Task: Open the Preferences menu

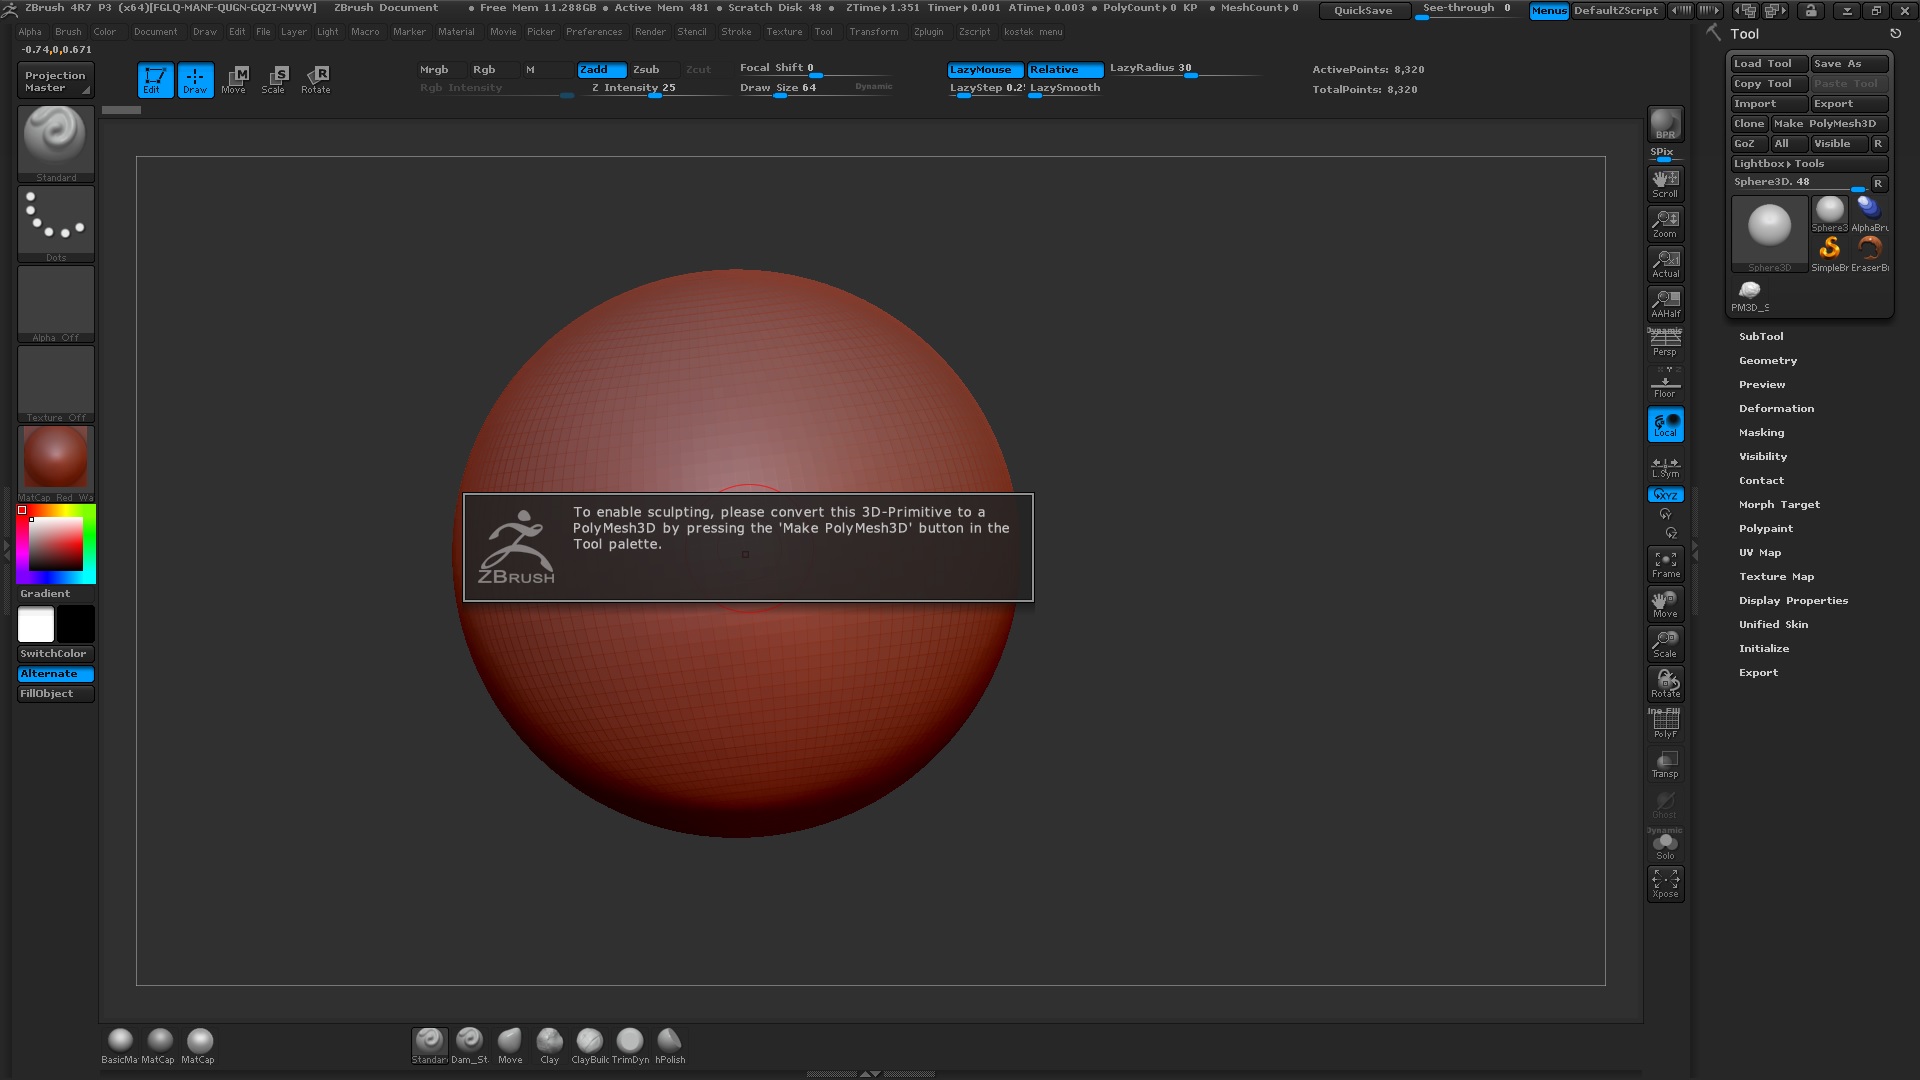Action: [x=594, y=32]
